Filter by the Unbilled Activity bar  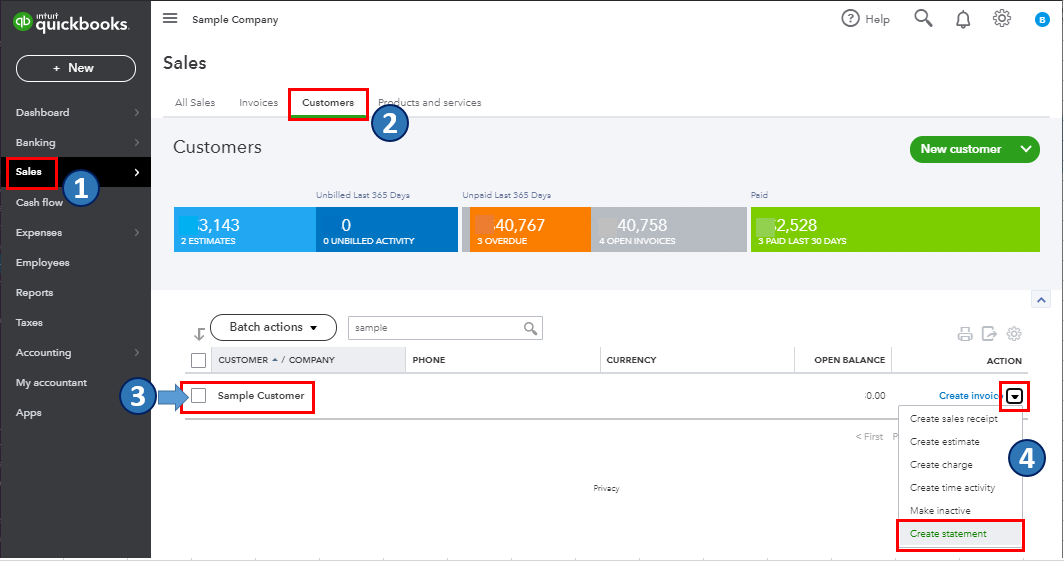387,229
